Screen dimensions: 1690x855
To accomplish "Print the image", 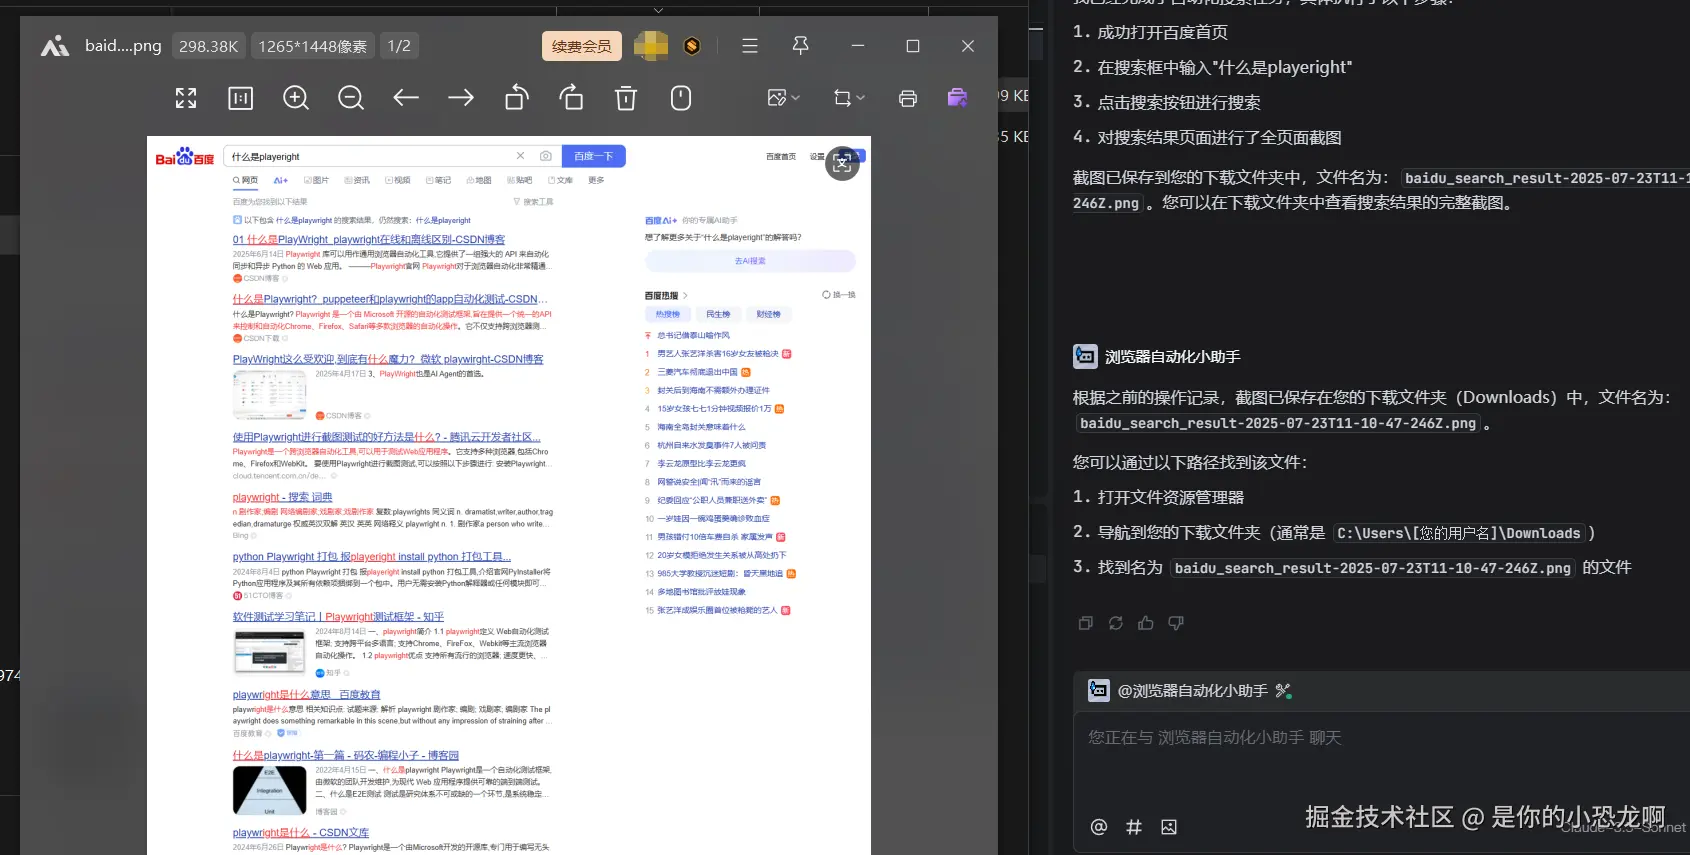I will pos(908,98).
